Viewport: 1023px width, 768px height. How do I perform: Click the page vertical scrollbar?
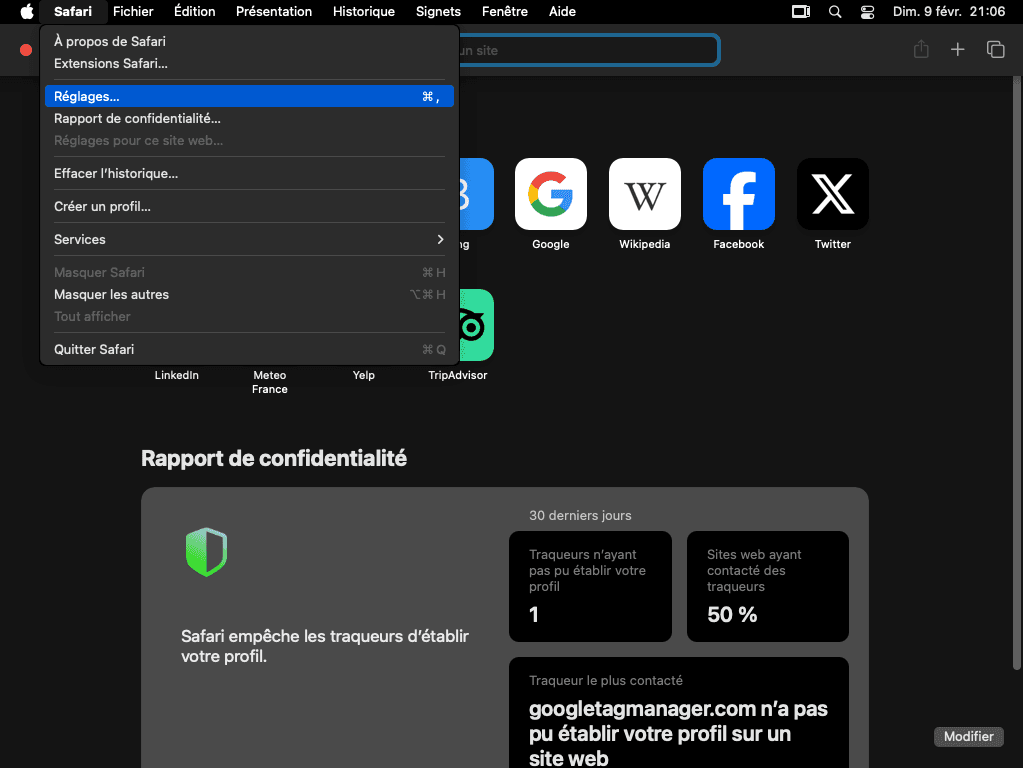(1016, 373)
